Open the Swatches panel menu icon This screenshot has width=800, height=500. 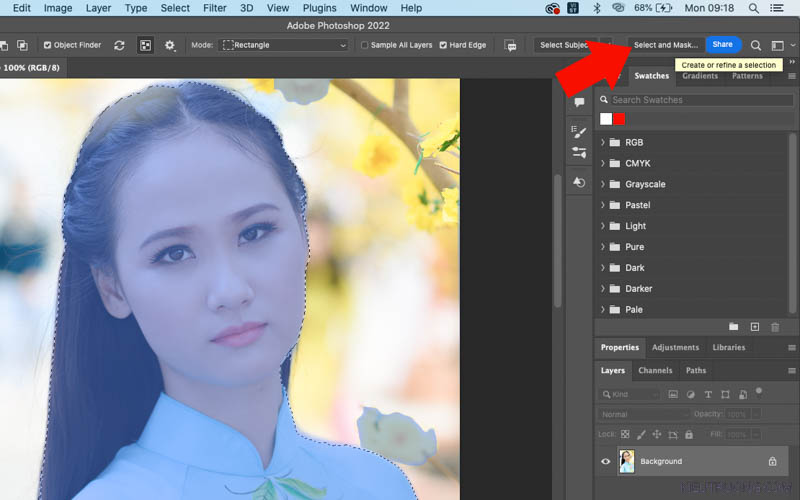coord(792,76)
